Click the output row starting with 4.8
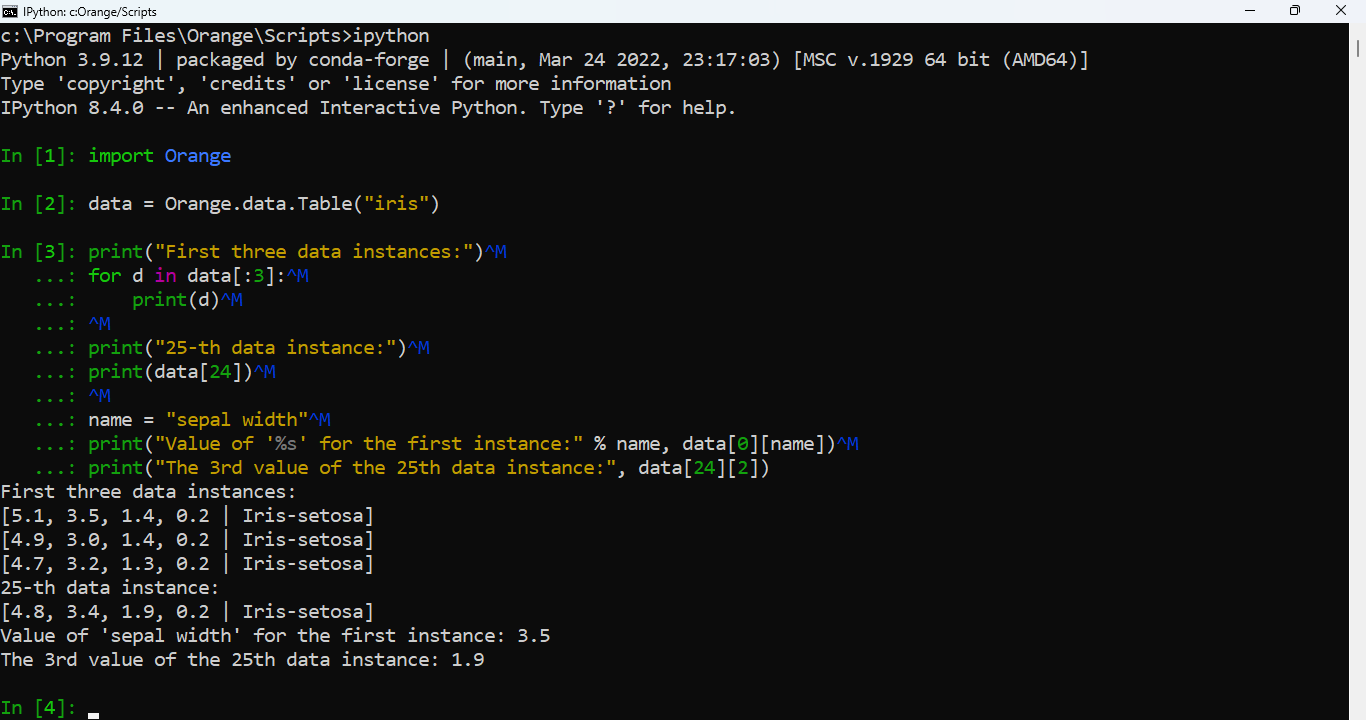Screen dimensions: 1366x720 [187, 612]
